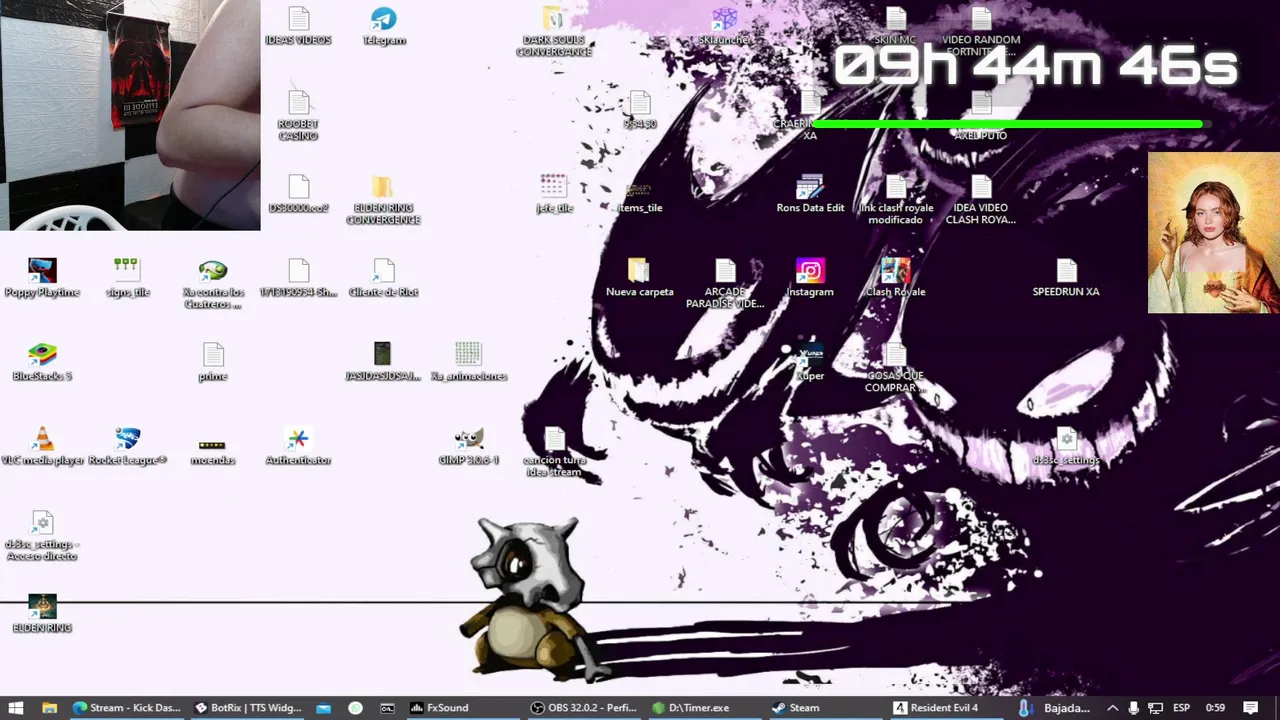This screenshot has height=720, width=1280.
Task: Open the Xa_animaciones file
Action: point(469,362)
